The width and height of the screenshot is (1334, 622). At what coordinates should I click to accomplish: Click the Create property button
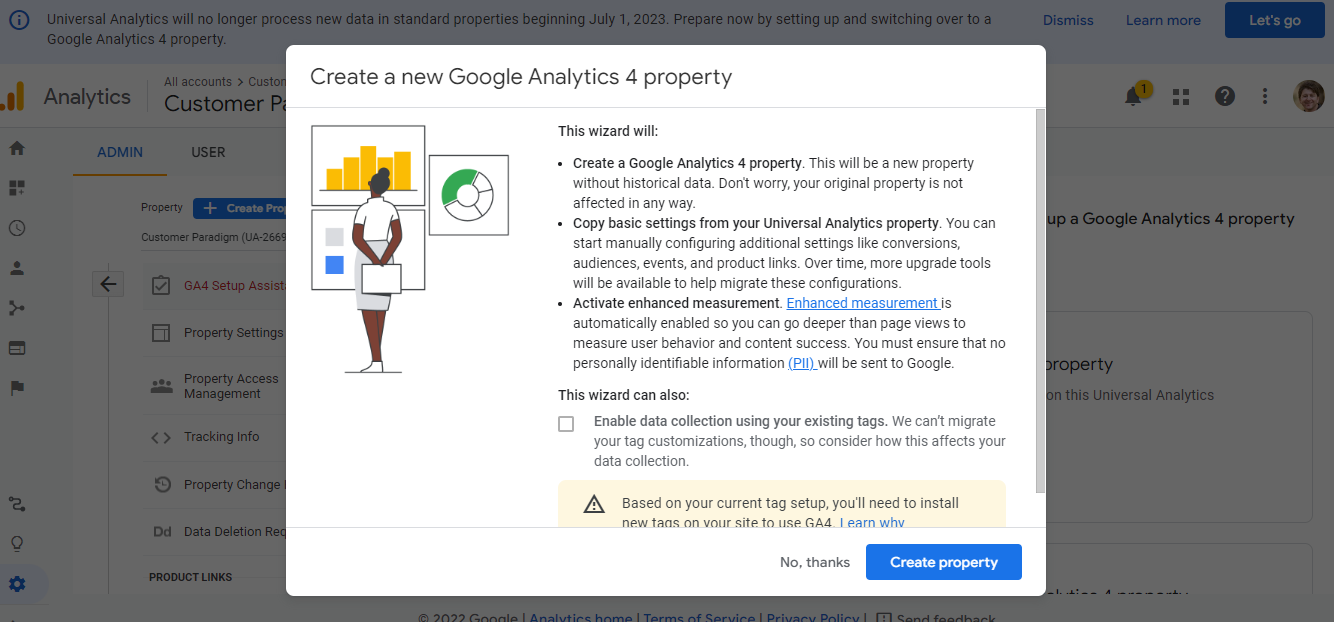click(x=943, y=561)
